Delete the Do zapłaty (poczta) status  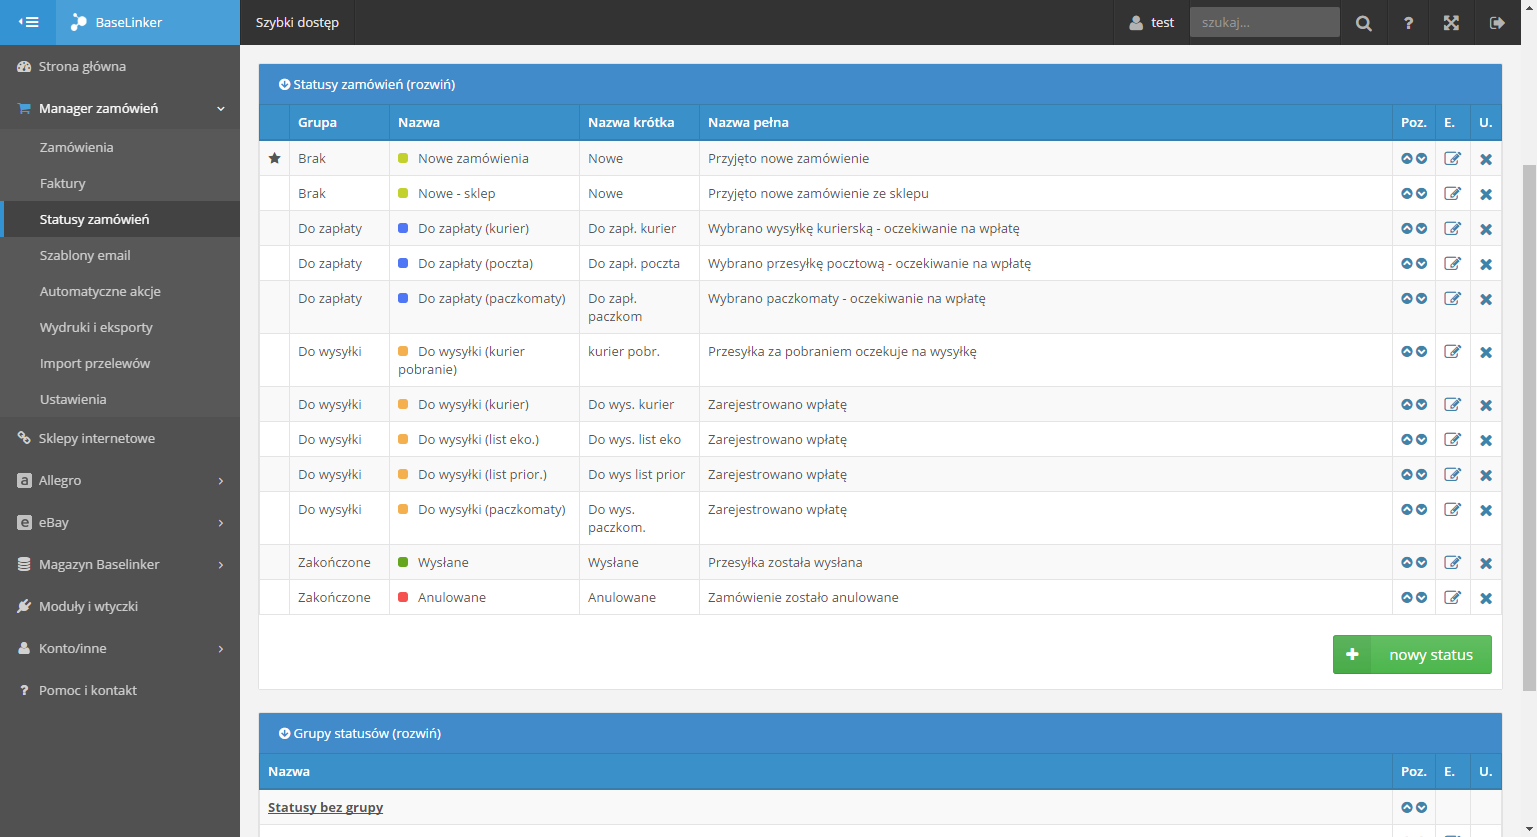(1486, 264)
